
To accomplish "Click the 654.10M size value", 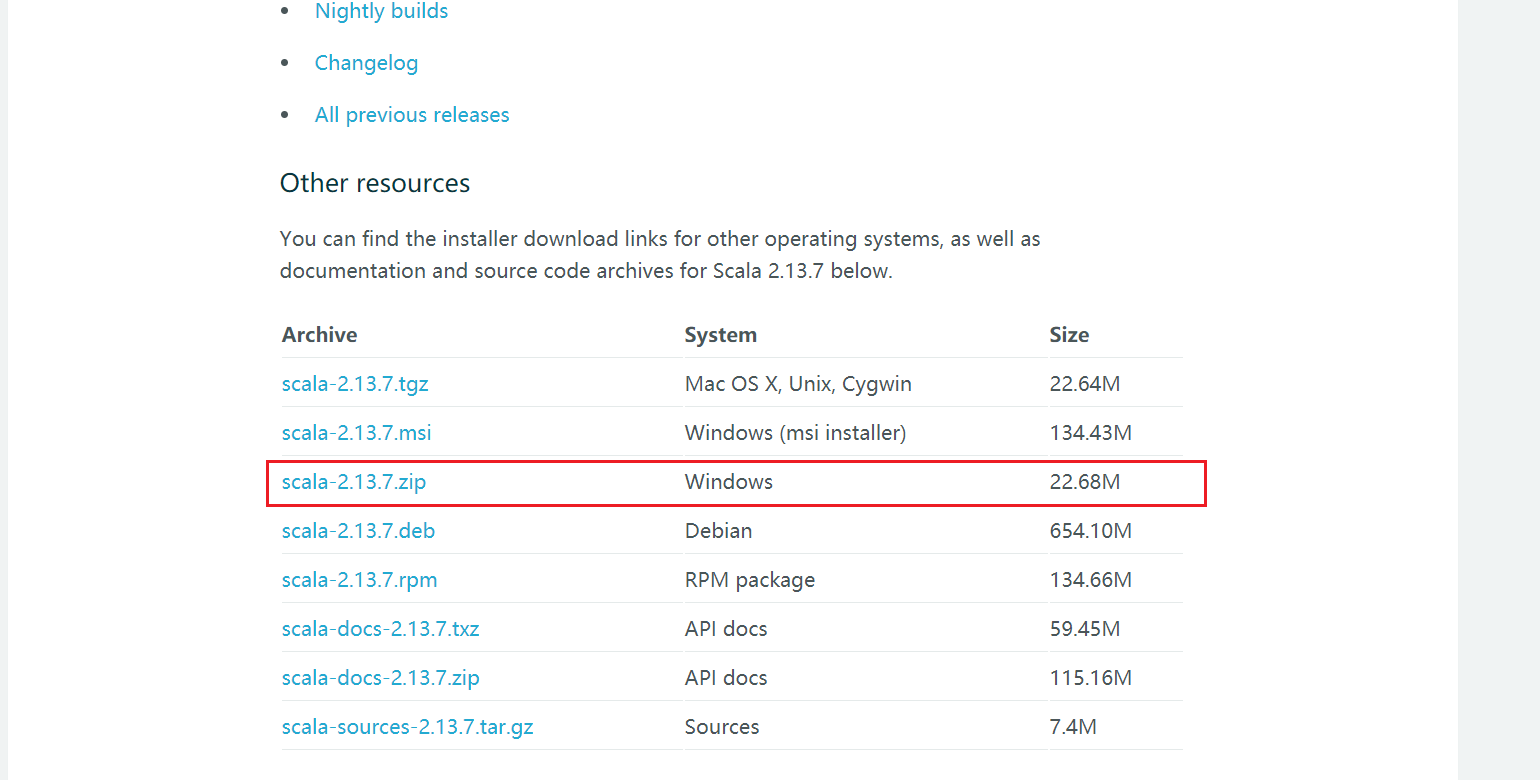I will point(1091,531).
